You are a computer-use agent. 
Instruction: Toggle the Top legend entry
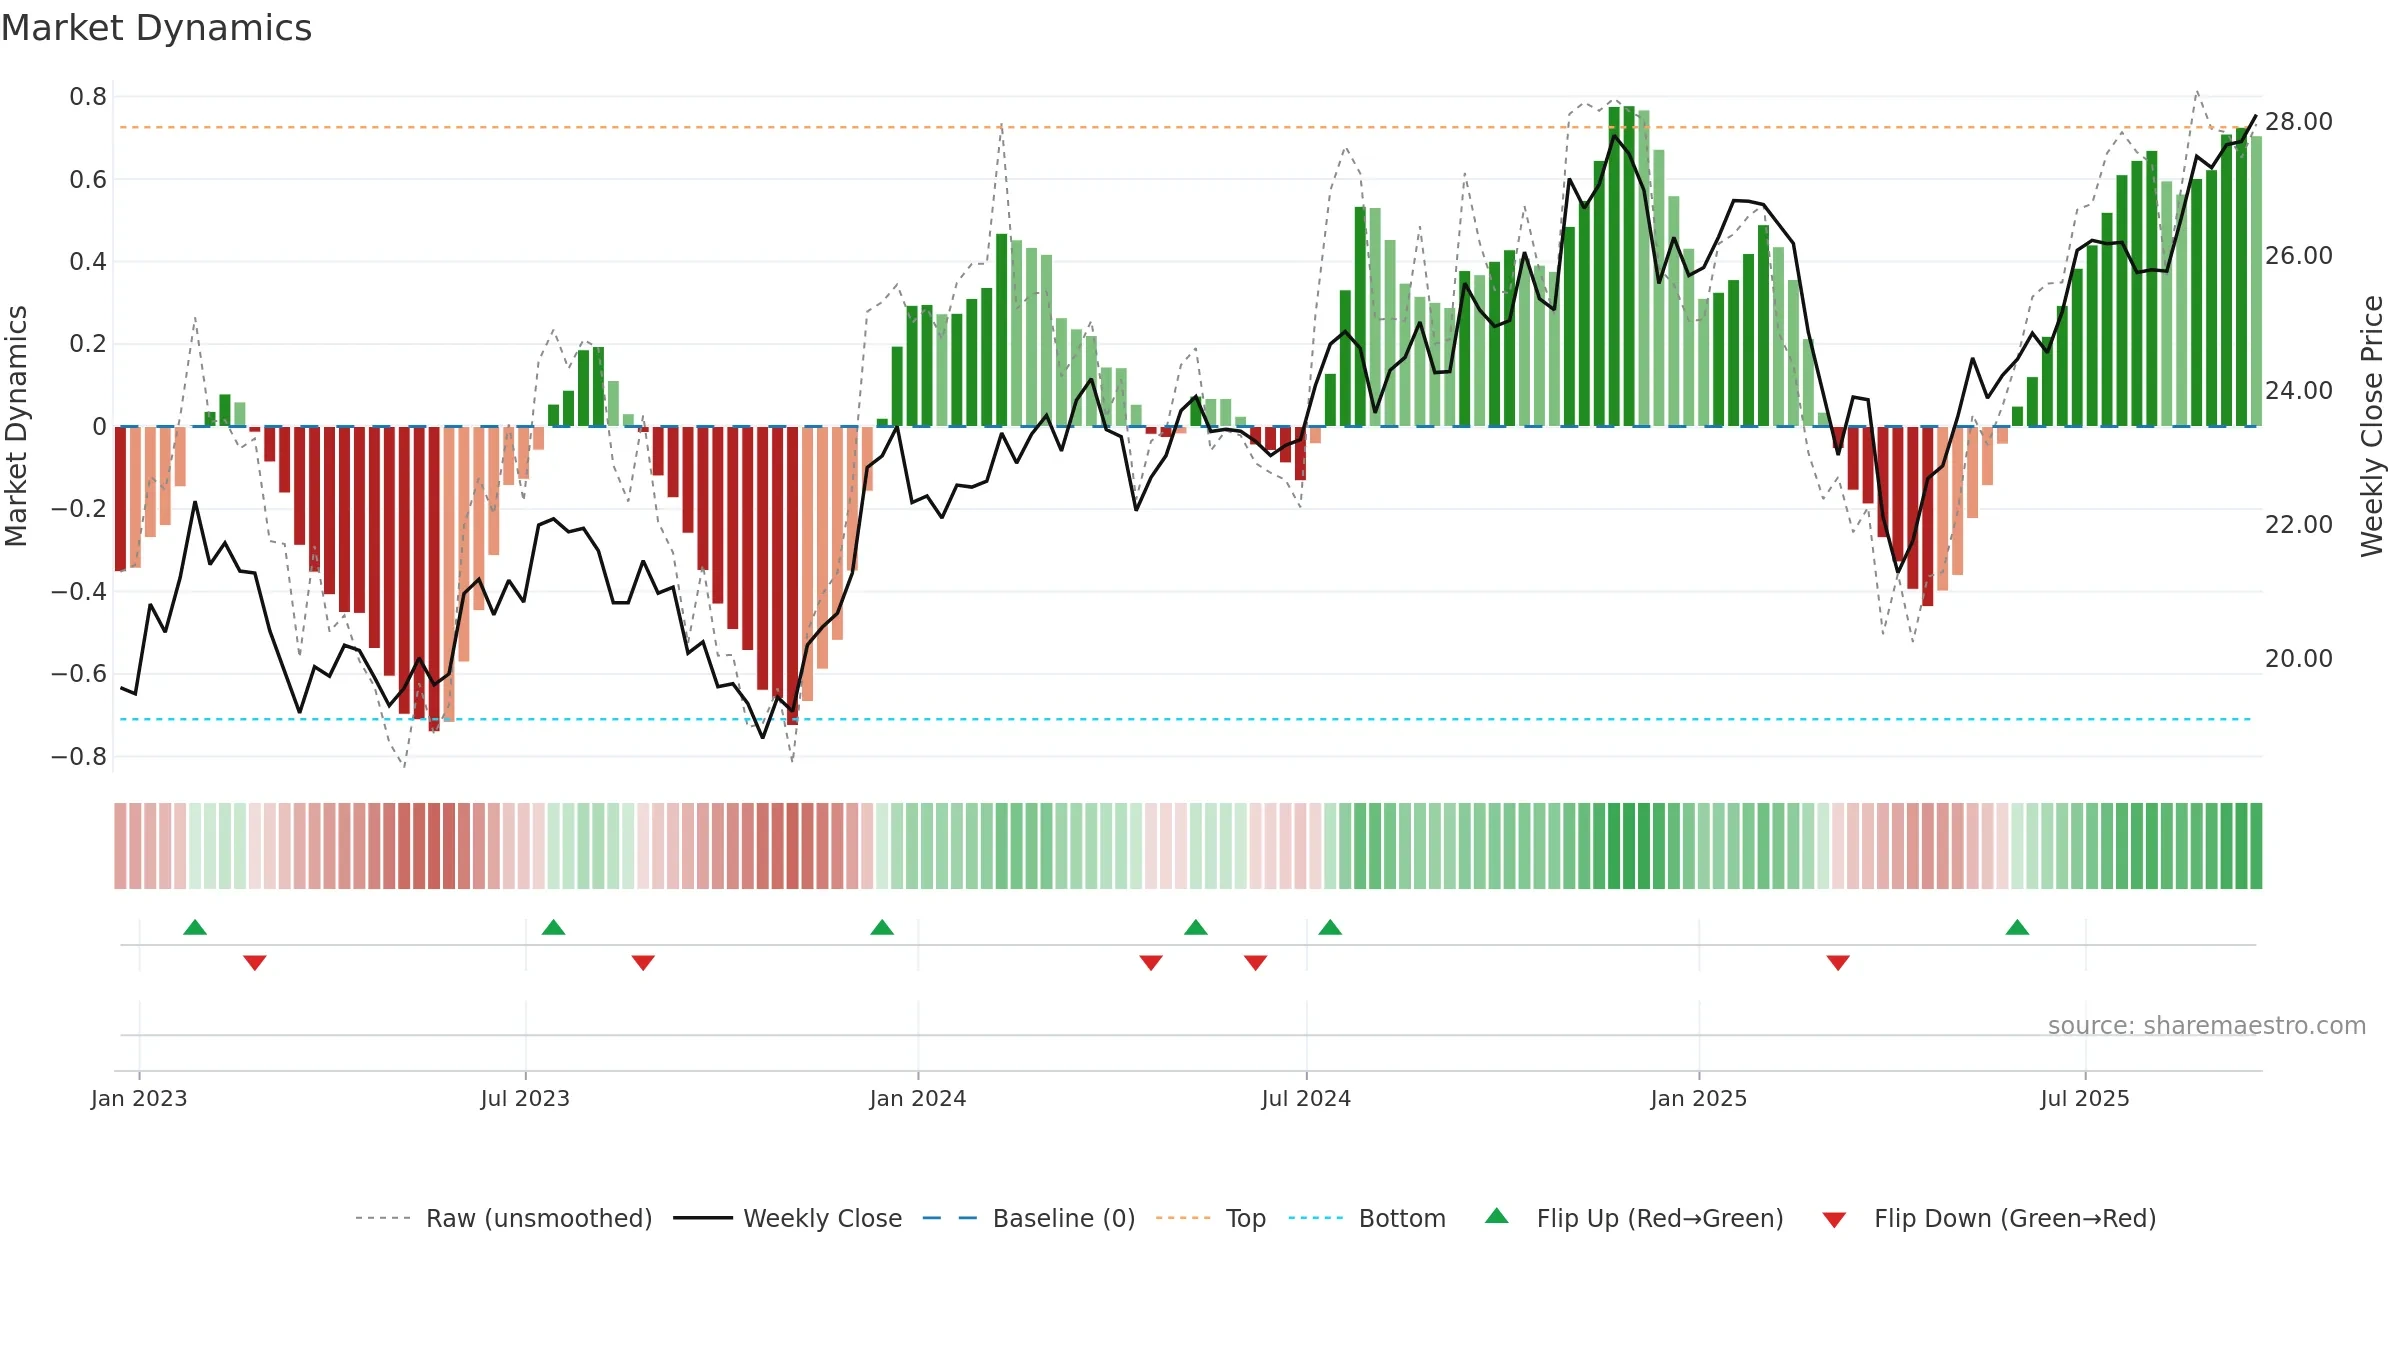pyautogui.click(x=1211, y=1218)
